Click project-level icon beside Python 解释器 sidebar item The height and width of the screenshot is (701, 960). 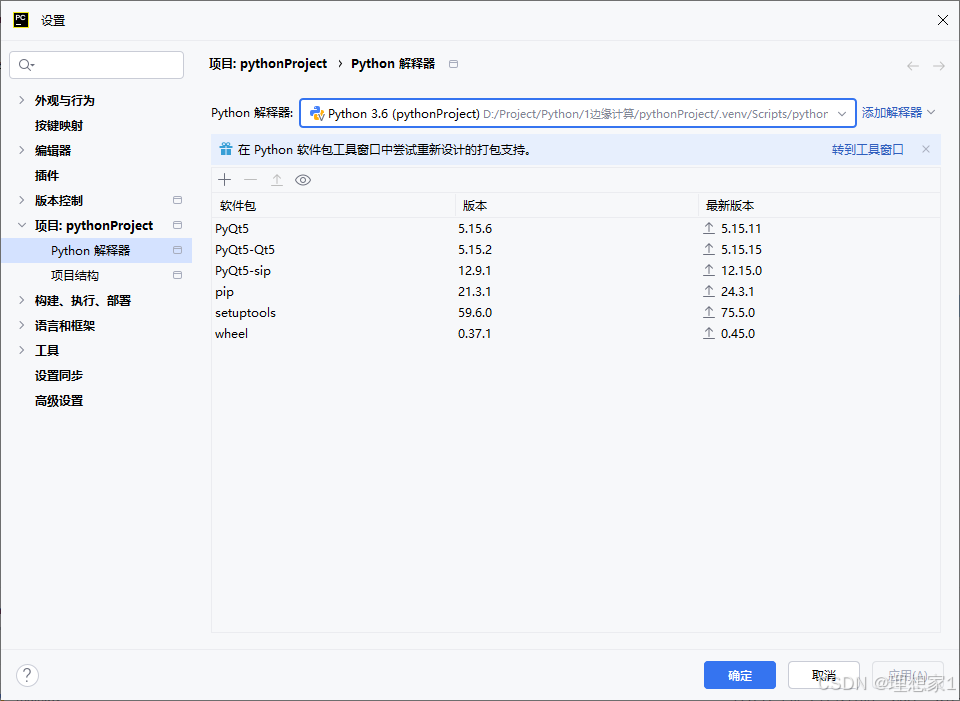(178, 250)
